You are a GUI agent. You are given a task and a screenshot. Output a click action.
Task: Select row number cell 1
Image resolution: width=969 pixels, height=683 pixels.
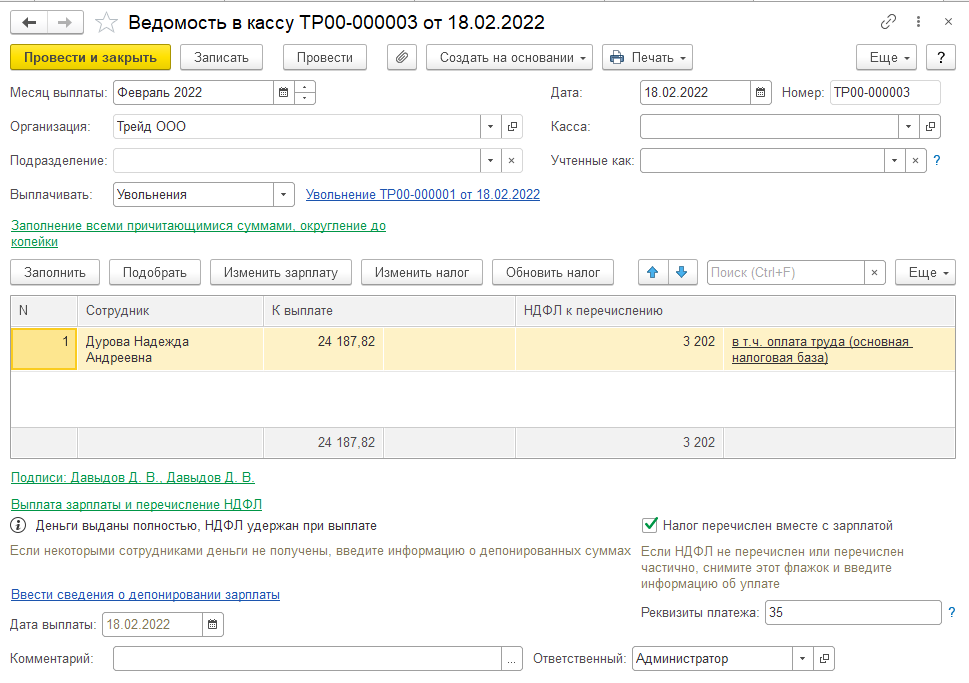(x=44, y=350)
